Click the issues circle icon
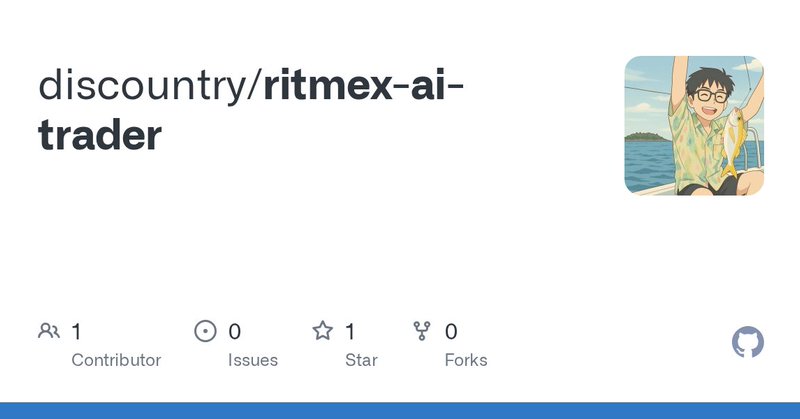This screenshot has width=800, height=419. (x=205, y=331)
